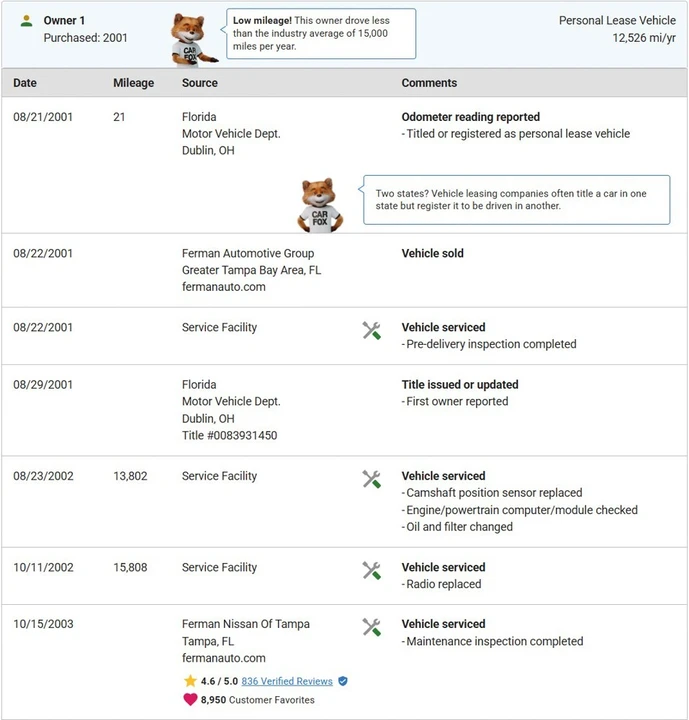Viewport: 689px width, 720px height.
Task: Open the 836 Verified Reviews link
Action: tap(287, 681)
